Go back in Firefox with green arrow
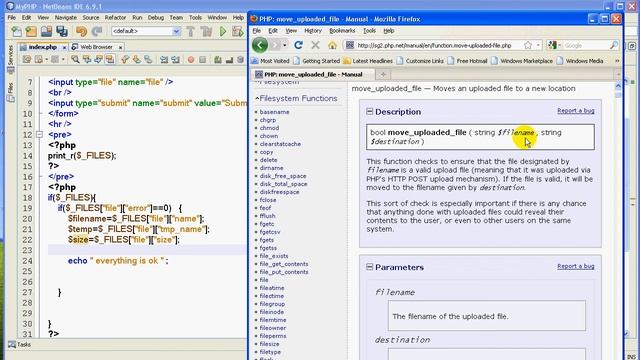The image size is (640, 360). pyautogui.click(x=260, y=45)
